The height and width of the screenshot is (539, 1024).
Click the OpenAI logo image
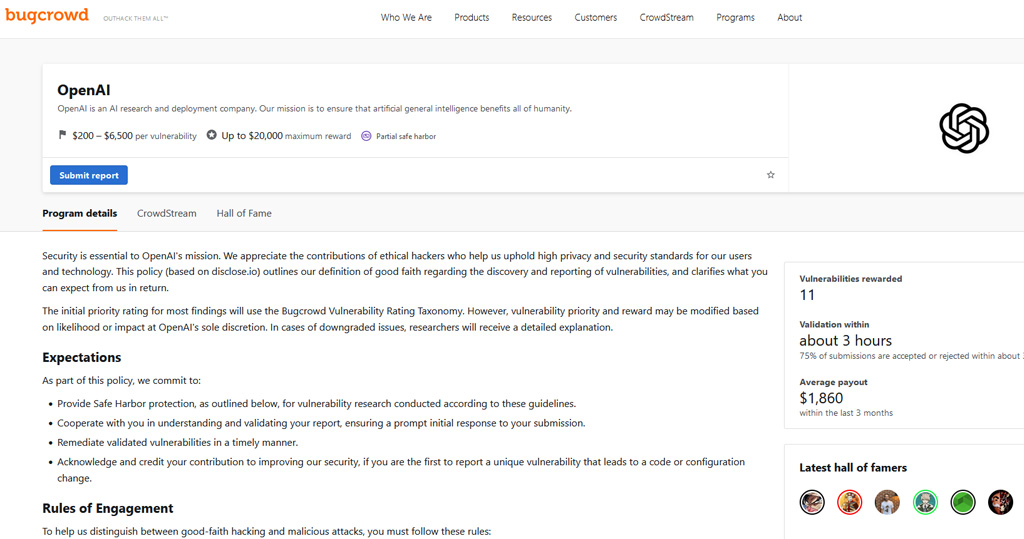[x=963, y=128]
